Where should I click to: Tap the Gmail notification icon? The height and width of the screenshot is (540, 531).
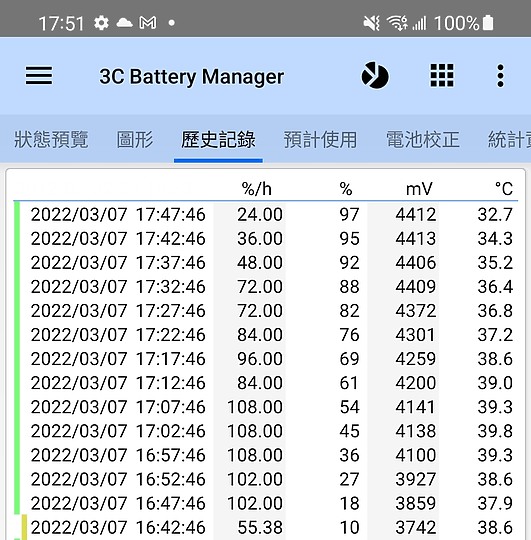[x=148, y=23]
